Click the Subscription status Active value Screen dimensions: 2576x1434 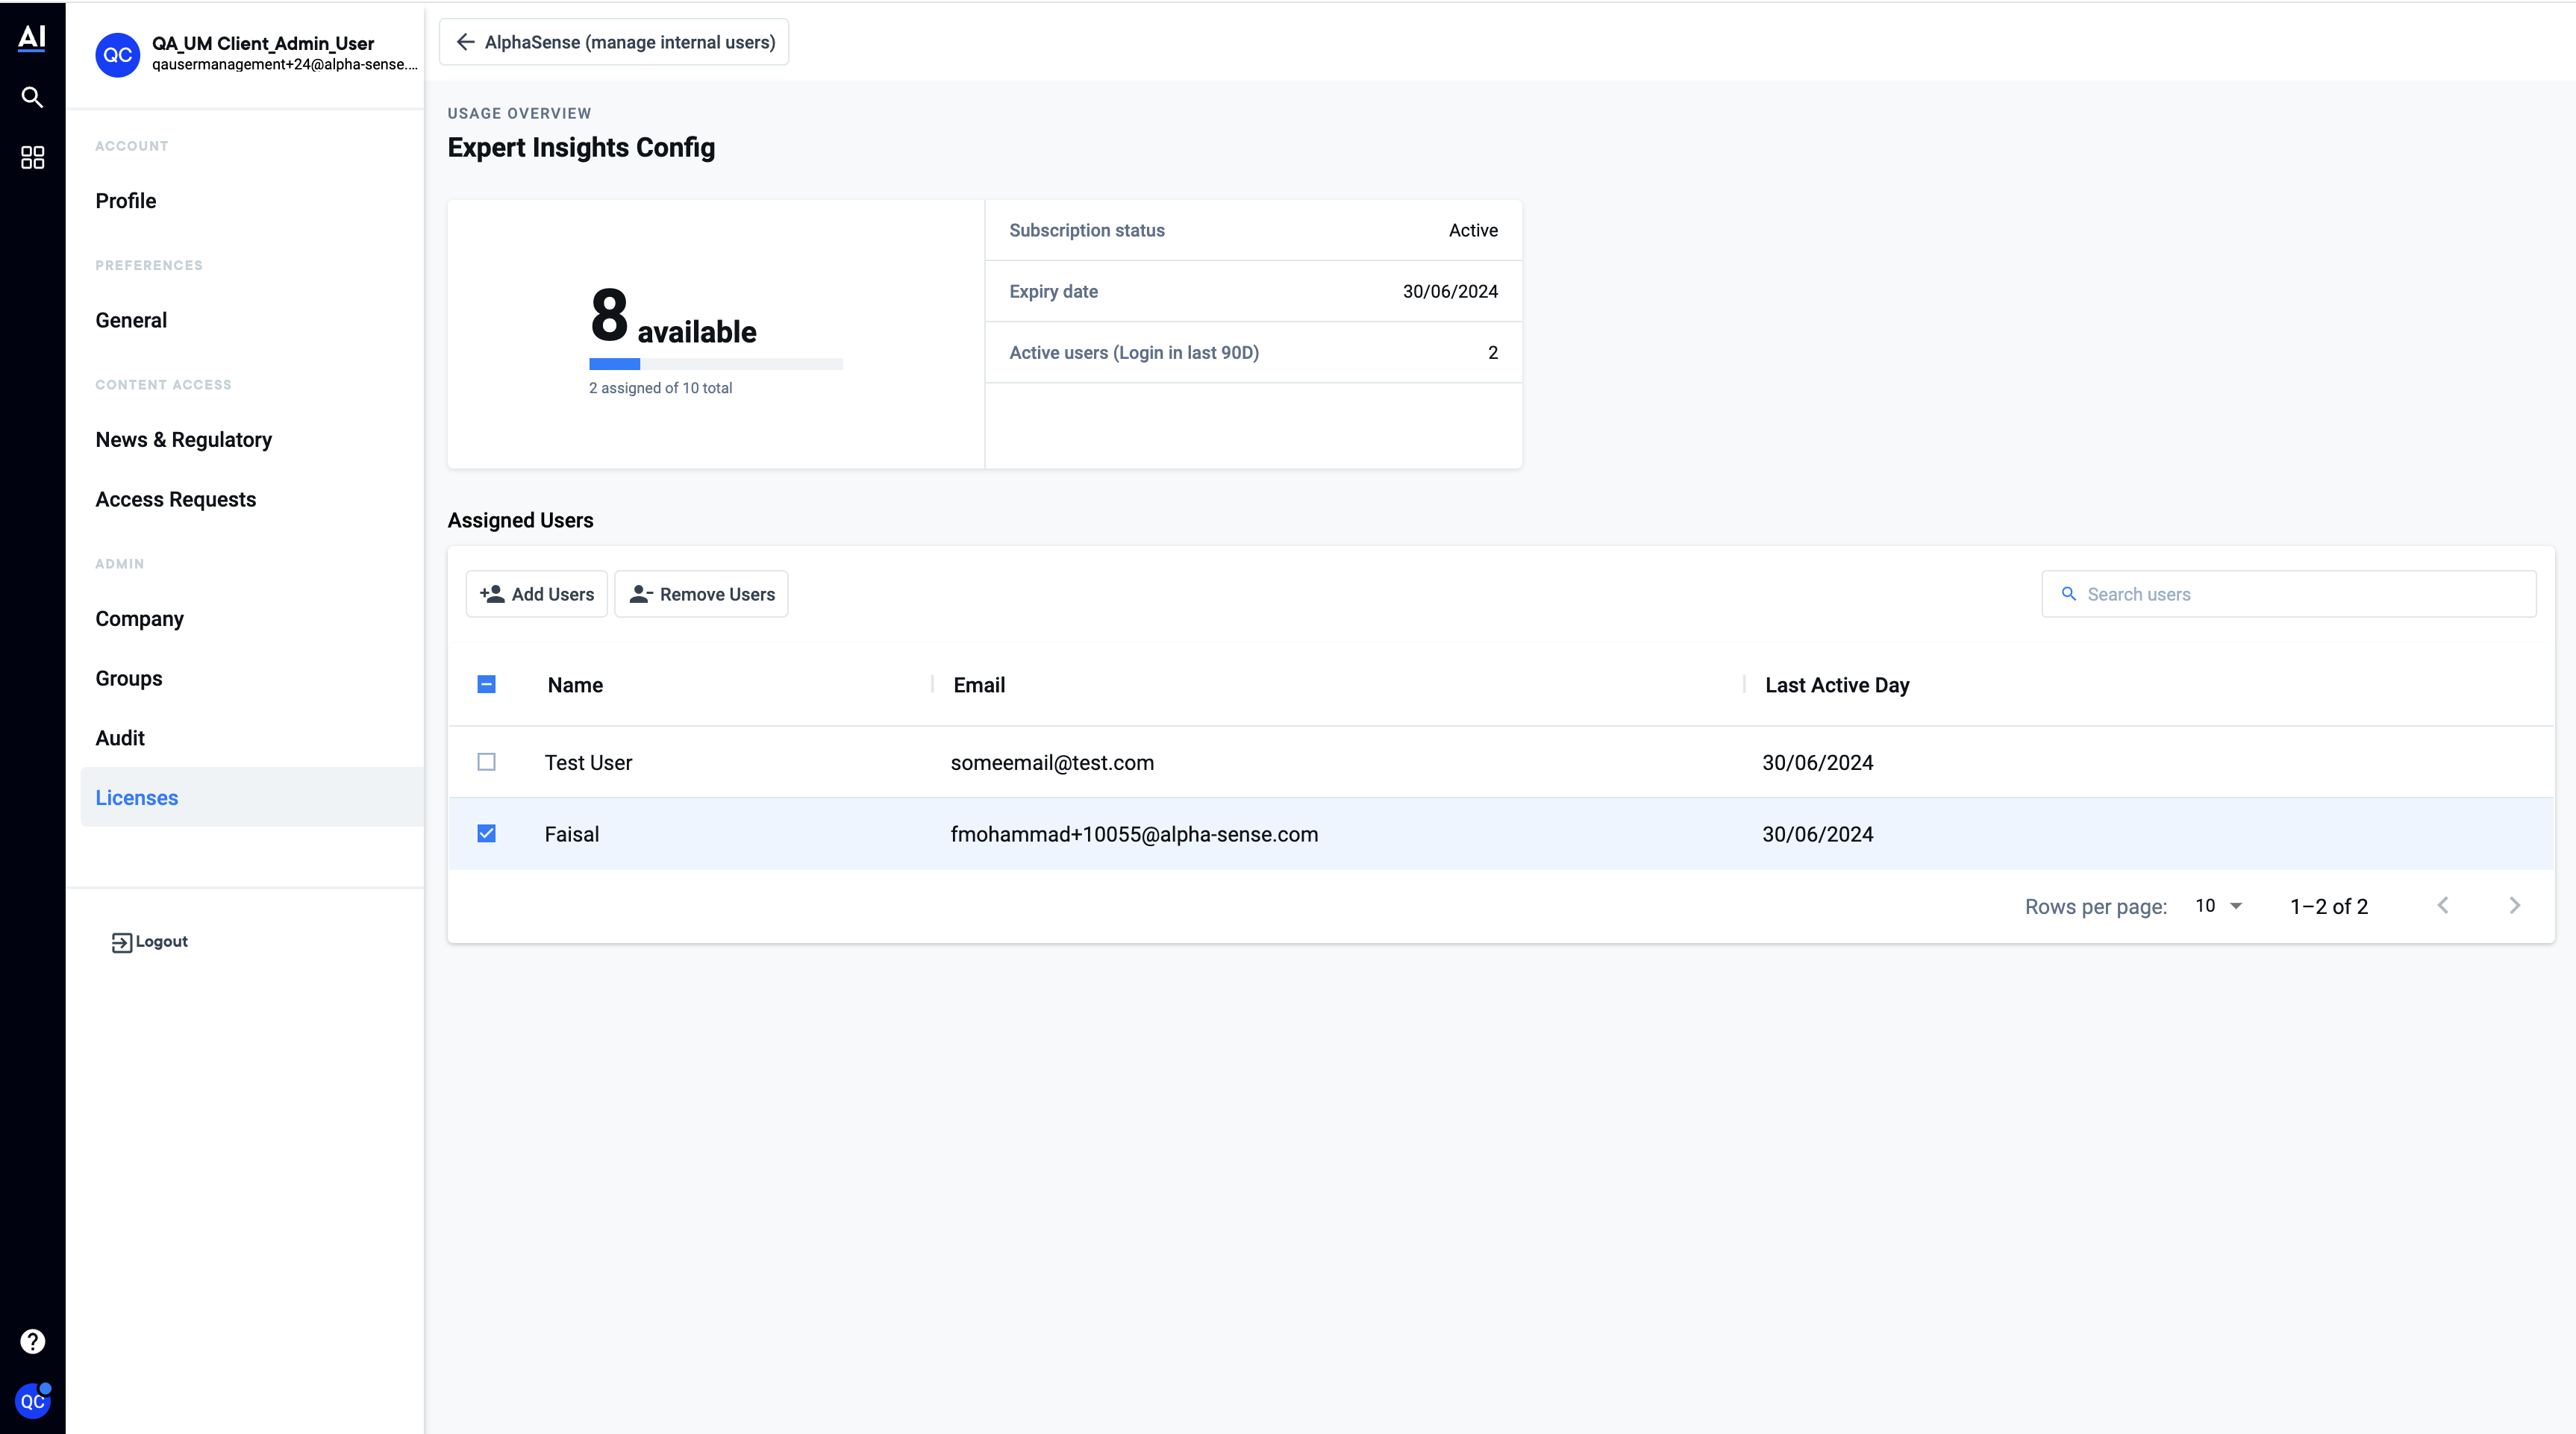[x=1473, y=230]
